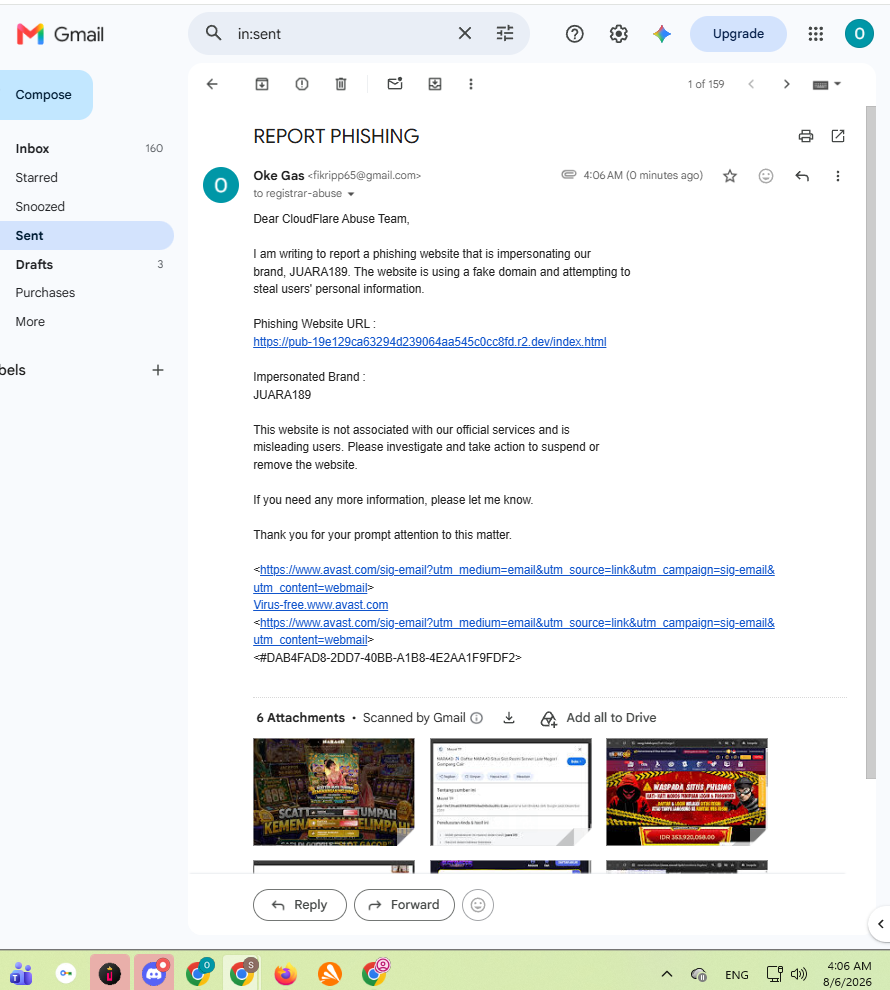Show the Scanned by Gmail info

(x=477, y=718)
